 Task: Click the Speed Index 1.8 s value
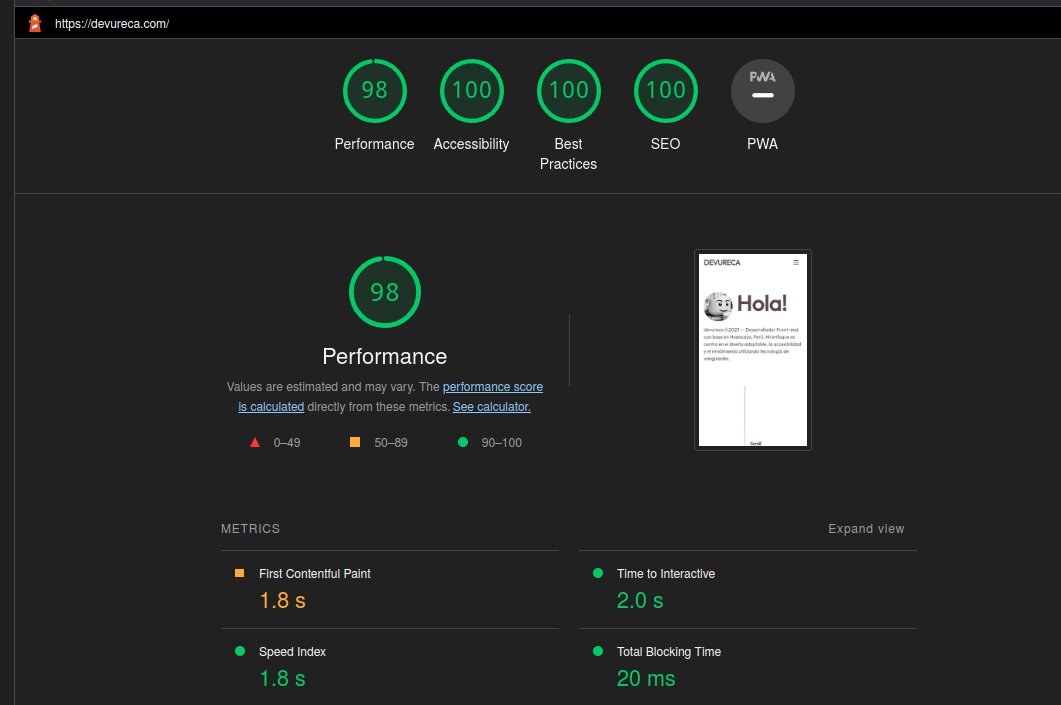282,678
